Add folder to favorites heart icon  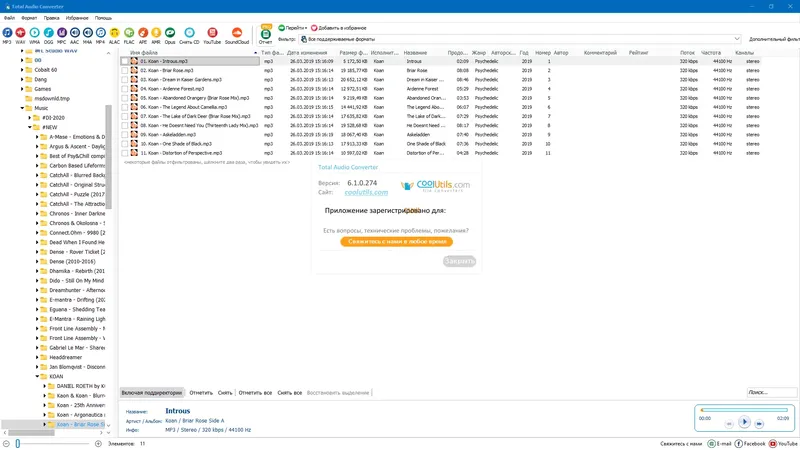click(314, 28)
